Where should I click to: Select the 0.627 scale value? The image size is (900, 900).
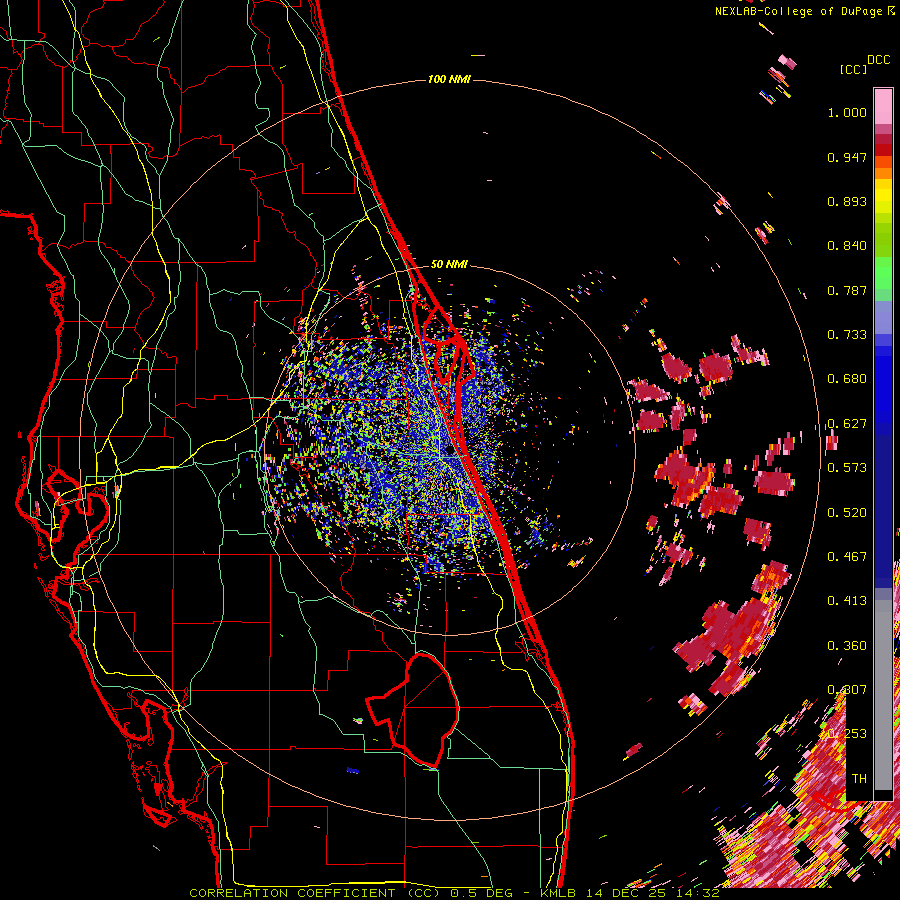click(x=847, y=424)
